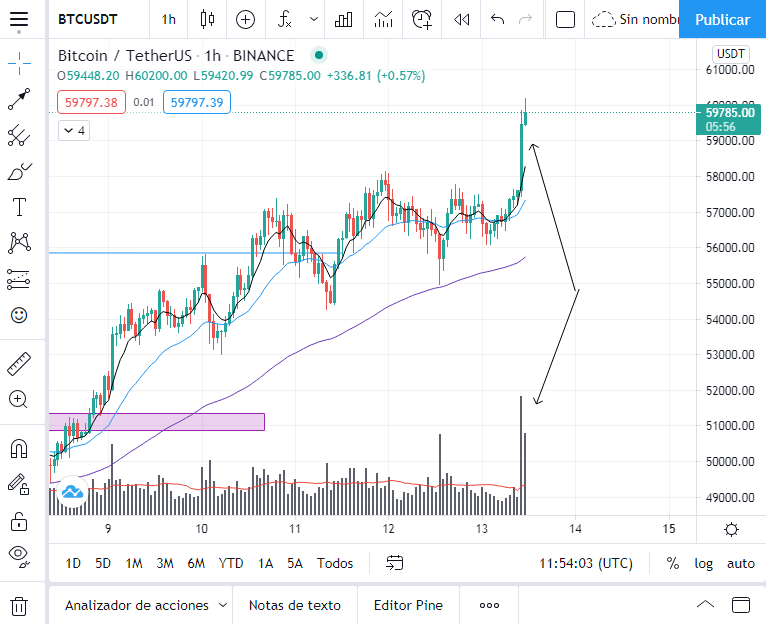Open the emoji icons tool
This screenshot has width=766, height=624.
point(19,315)
